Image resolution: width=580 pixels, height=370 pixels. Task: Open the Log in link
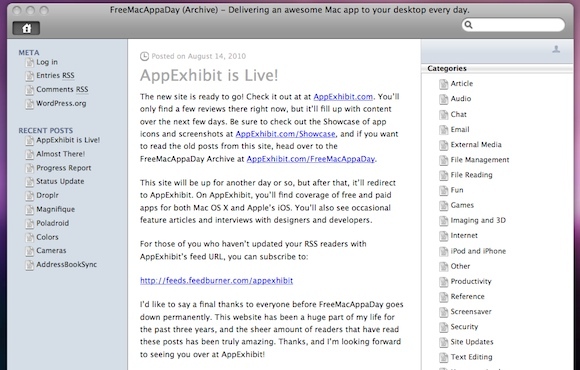tap(47, 62)
